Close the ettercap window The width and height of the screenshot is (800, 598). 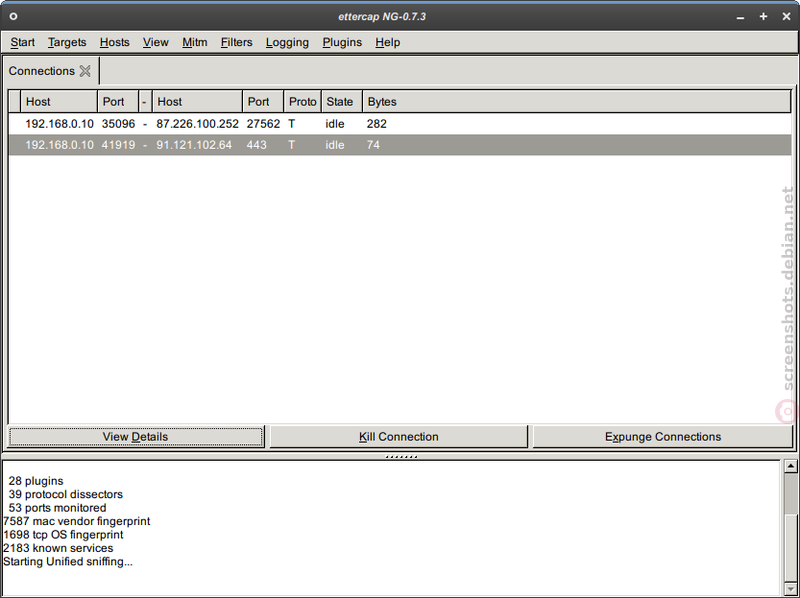(786, 16)
